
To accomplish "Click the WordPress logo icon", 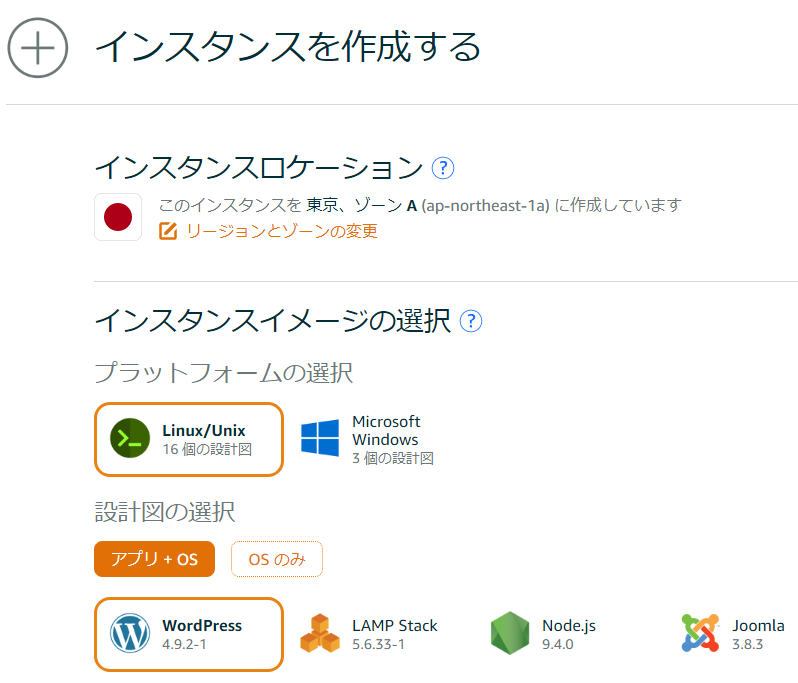I will (x=130, y=633).
